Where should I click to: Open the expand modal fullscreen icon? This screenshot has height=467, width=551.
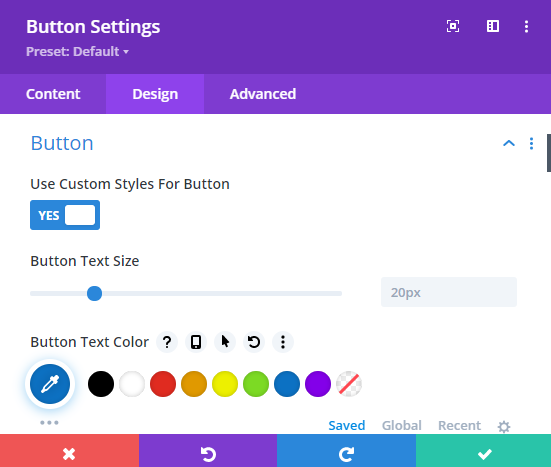(x=453, y=26)
